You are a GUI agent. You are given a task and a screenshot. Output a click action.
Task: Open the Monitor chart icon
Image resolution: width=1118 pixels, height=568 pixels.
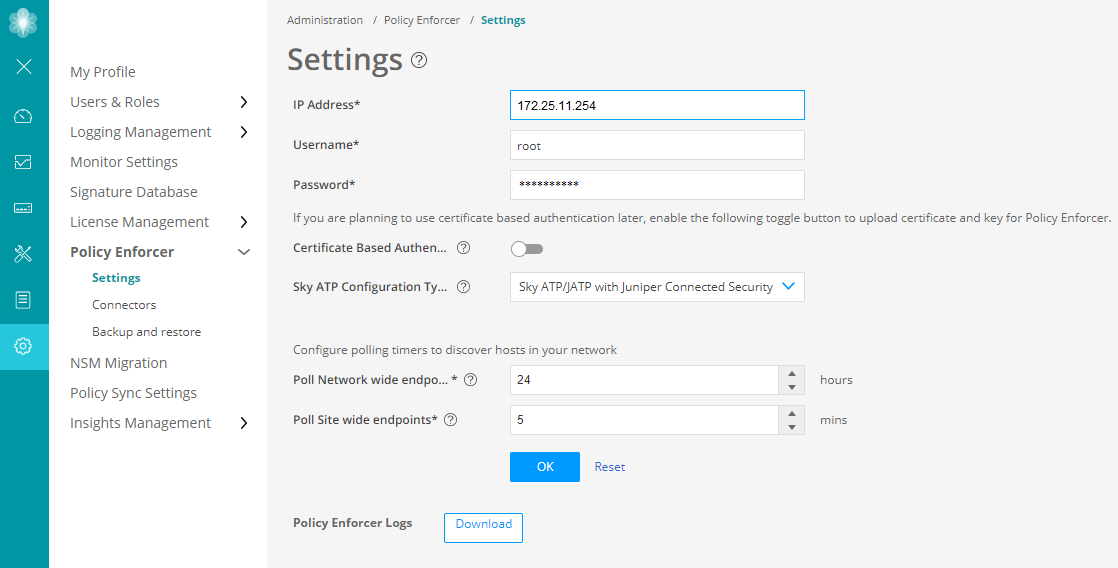click(x=24, y=162)
